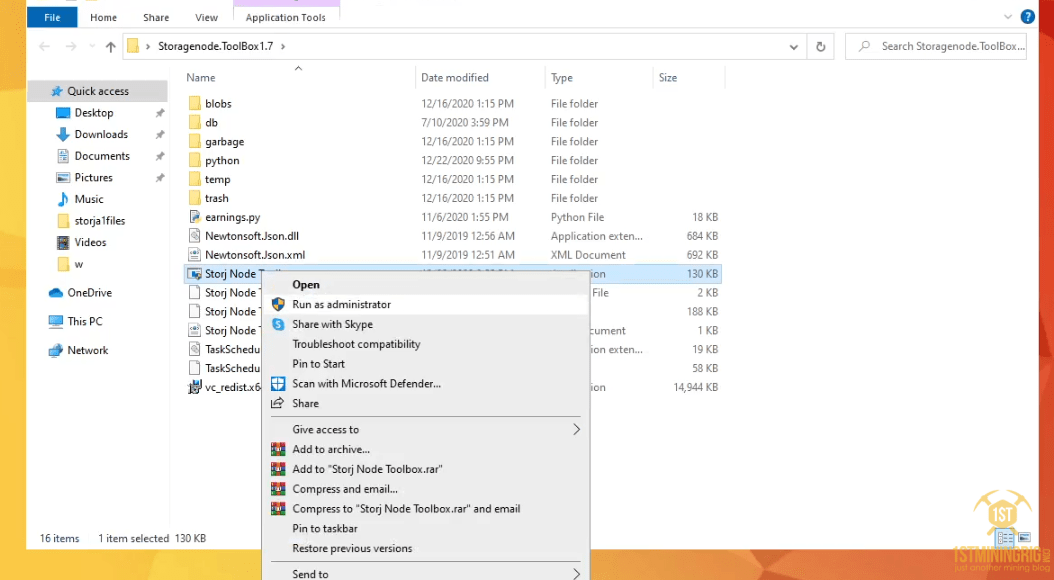Go up one folder level arrow
Viewport: 1054px width, 580px height.
(111, 46)
